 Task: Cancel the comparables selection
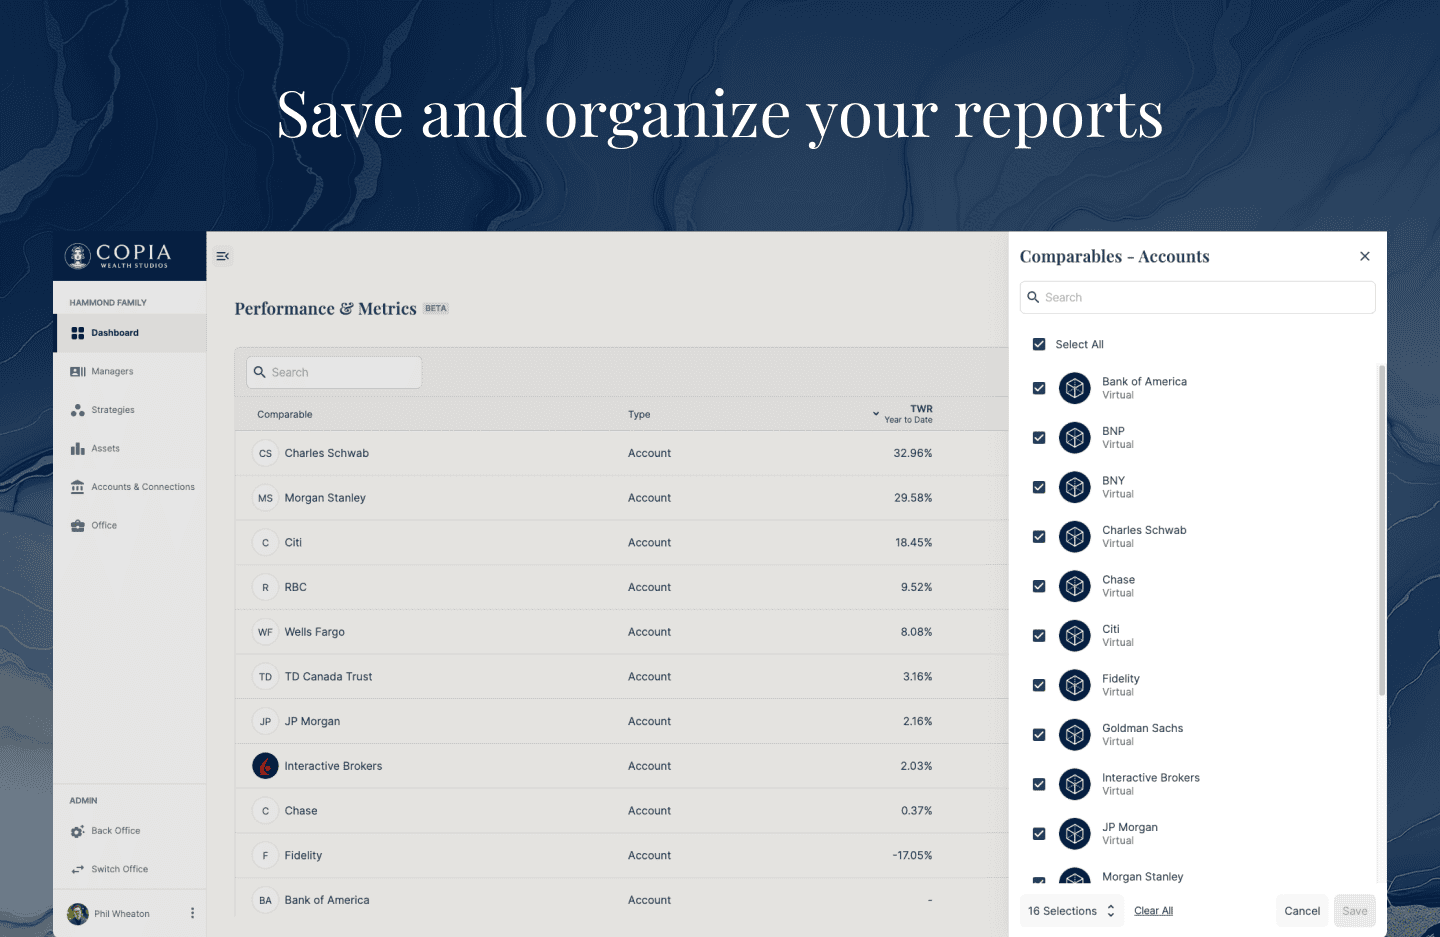click(1302, 911)
